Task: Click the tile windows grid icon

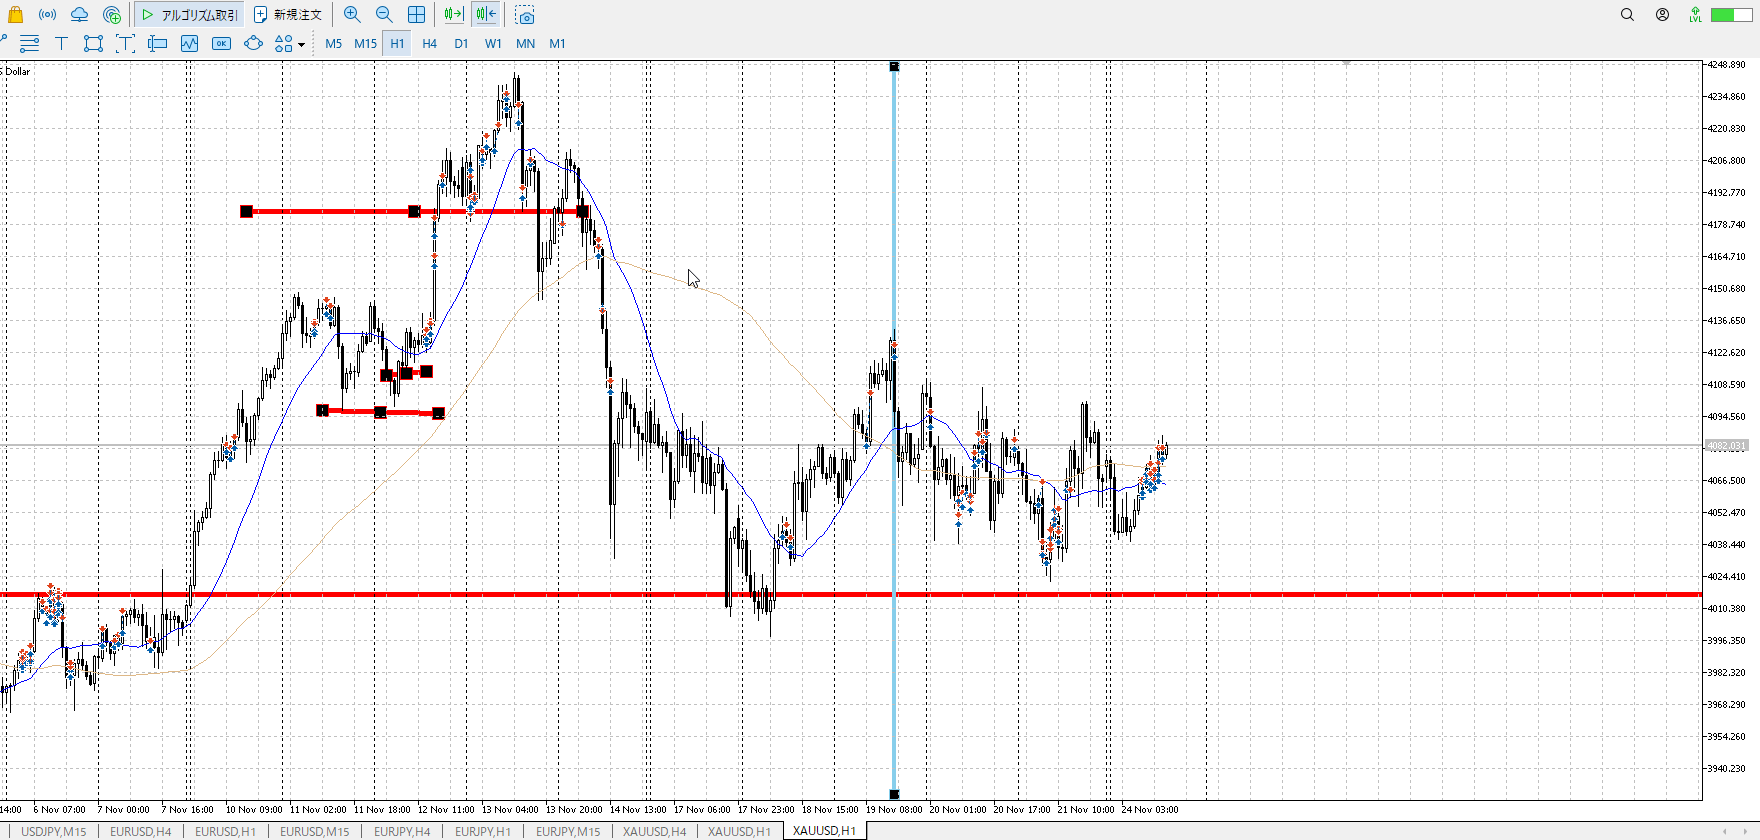Action: pos(416,15)
